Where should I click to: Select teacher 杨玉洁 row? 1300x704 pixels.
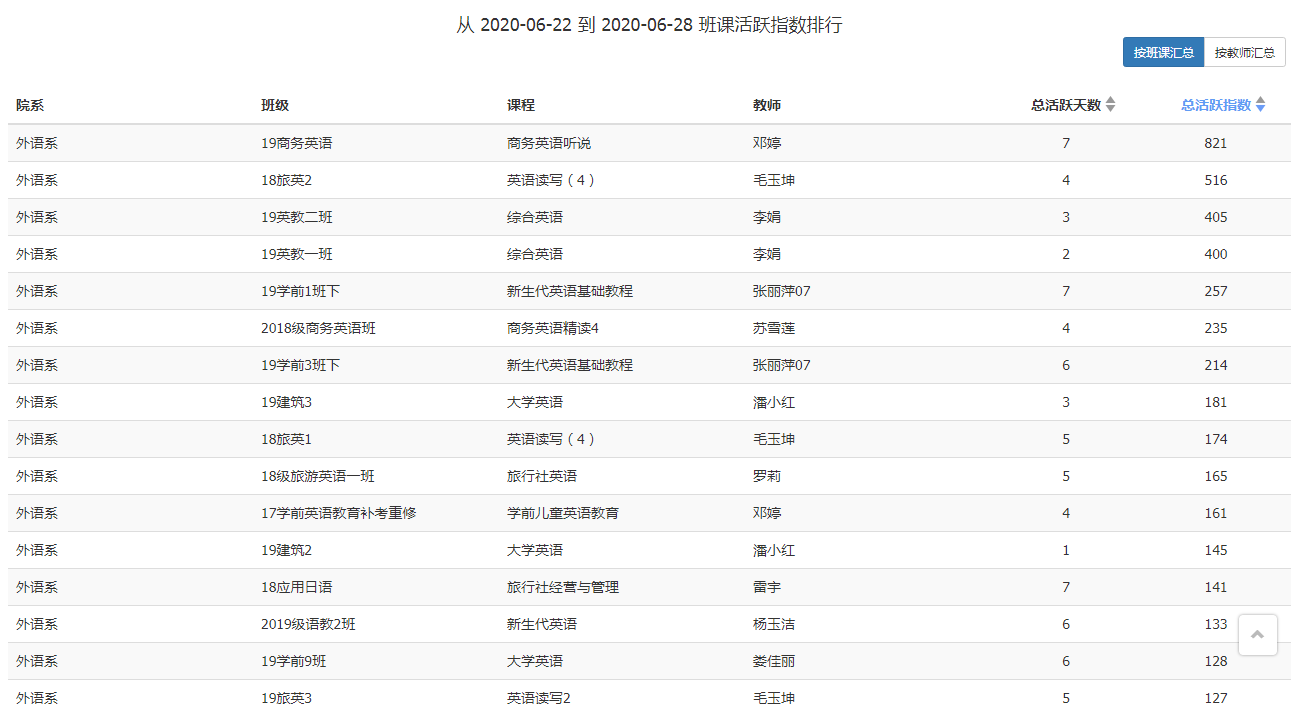649,624
